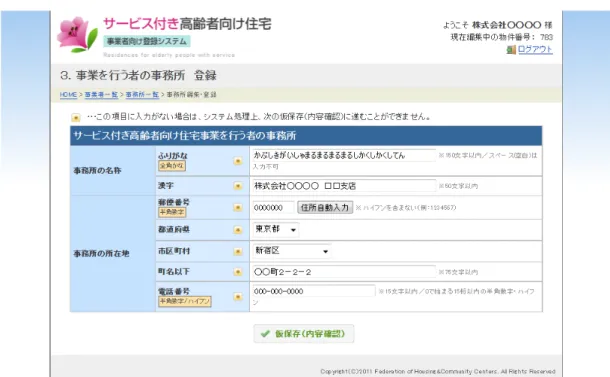The height and width of the screenshot is (377, 610).
Task: Open the 都道府県 dropdown showing 東京都
Action: (x=275, y=230)
